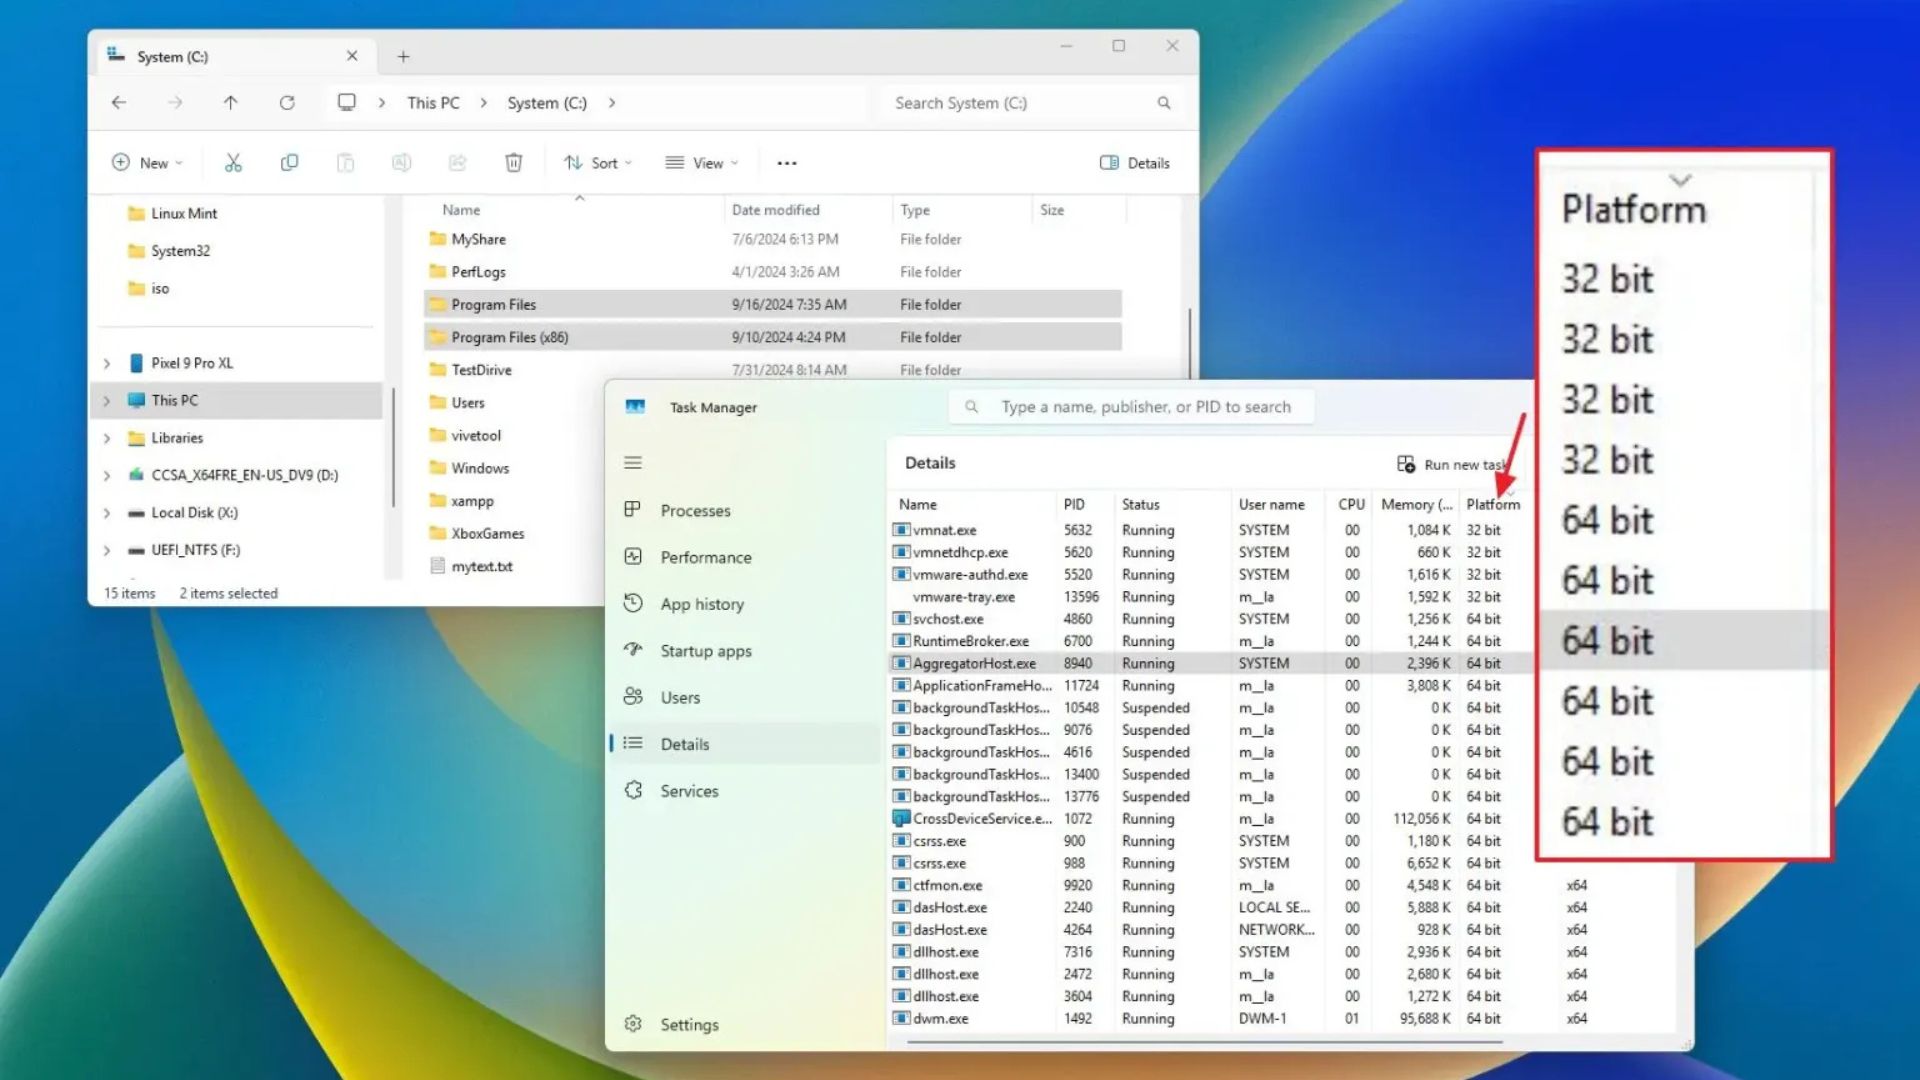Open the Sort dropdown in File Explorer
The height and width of the screenshot is (1080, 1920).
(597, 162)
